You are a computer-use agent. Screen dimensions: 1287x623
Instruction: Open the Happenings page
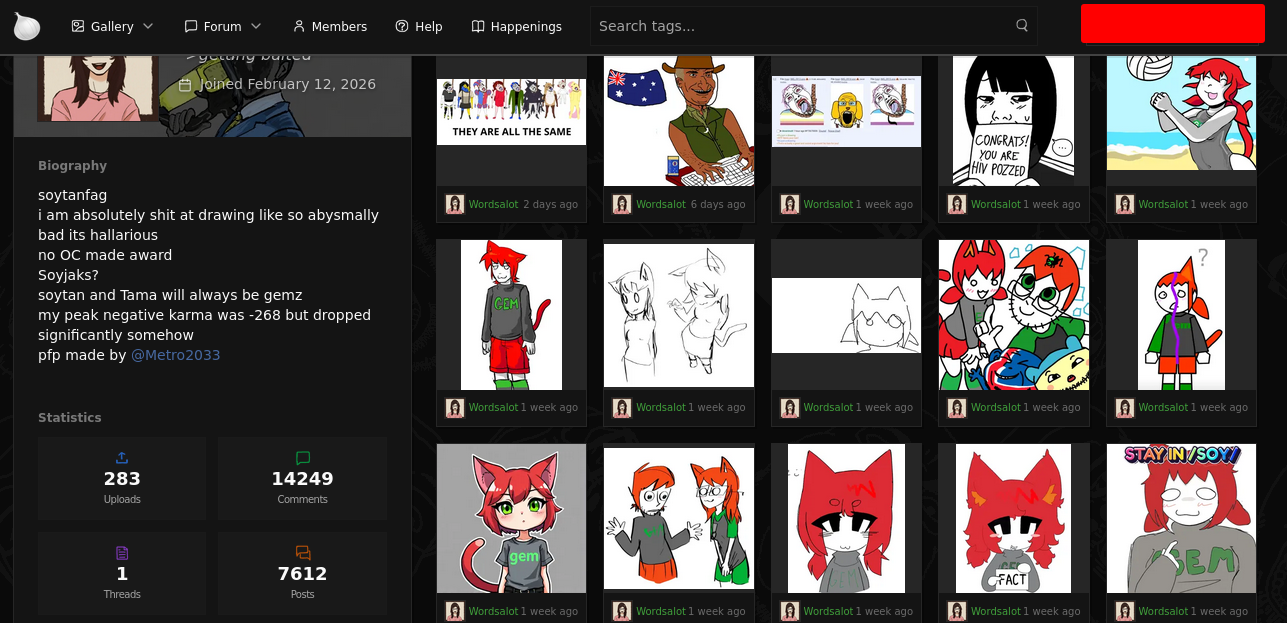pyautogui.click(x=516, y=26)
